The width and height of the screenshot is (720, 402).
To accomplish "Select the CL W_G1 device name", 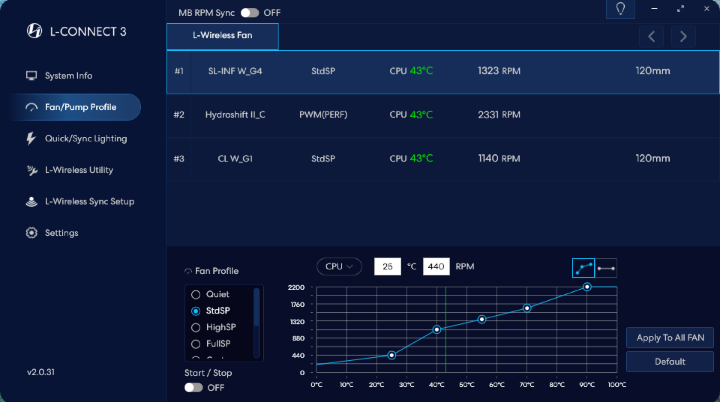I will point(235,159).
